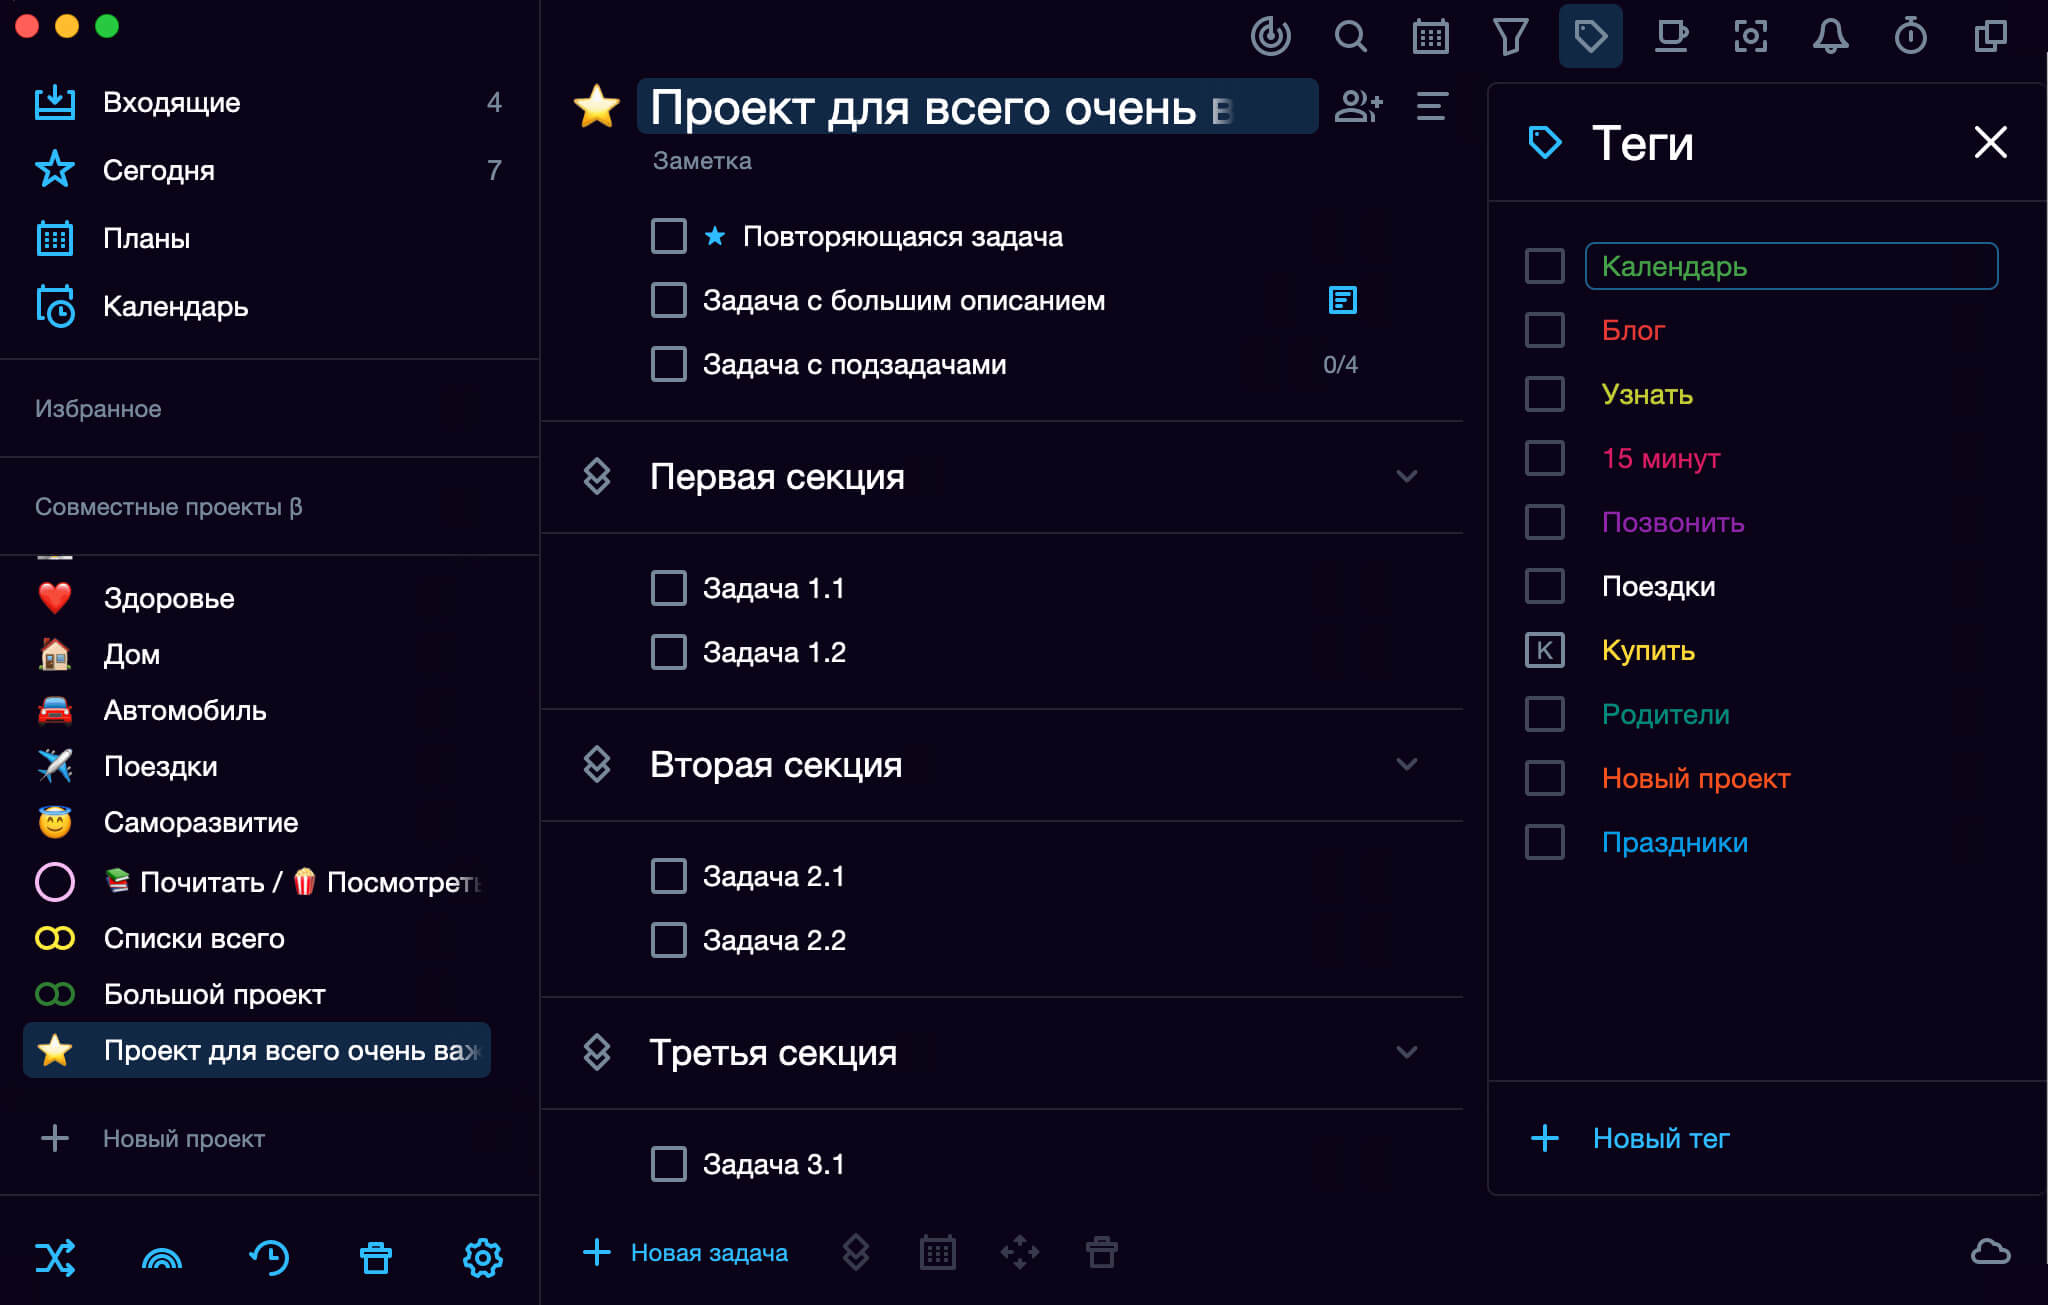Expand Совместные проекты β sidebar group
The height and width of the screenshot is (1305, 2048).
click(168, 507)
